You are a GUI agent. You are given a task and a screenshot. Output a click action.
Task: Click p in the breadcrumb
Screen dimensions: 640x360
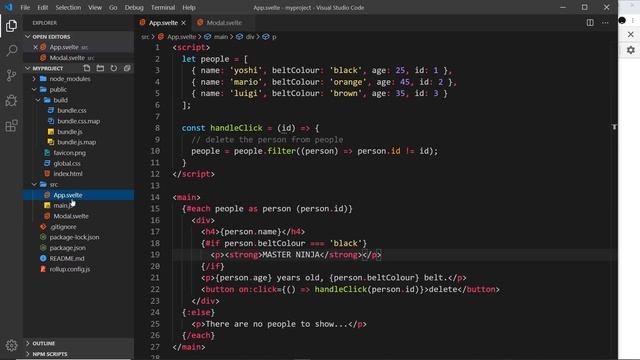pos(274,37)
